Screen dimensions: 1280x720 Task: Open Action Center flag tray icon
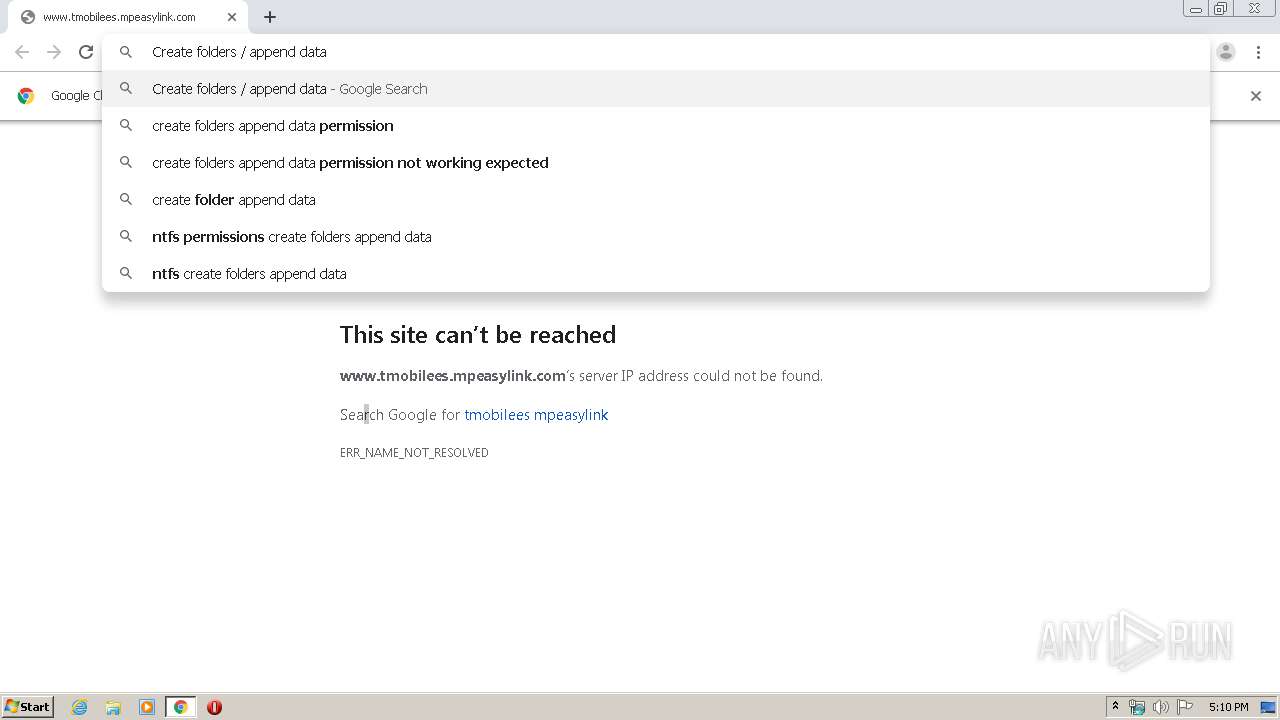1184,707
